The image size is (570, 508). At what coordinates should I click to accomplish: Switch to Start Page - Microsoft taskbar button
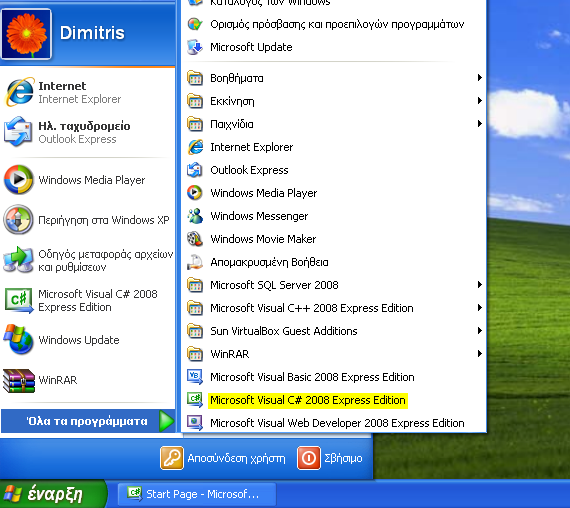tap(197, 494)
